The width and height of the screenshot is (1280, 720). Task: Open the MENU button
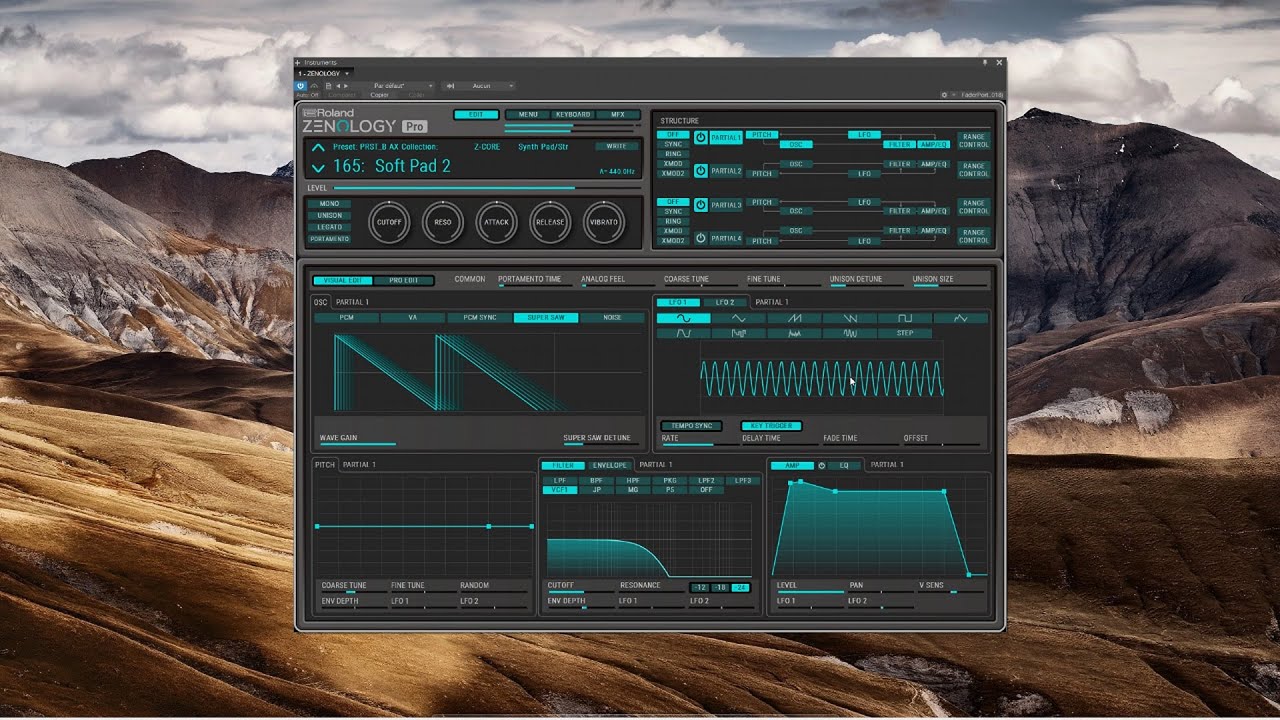click(528, 115)
